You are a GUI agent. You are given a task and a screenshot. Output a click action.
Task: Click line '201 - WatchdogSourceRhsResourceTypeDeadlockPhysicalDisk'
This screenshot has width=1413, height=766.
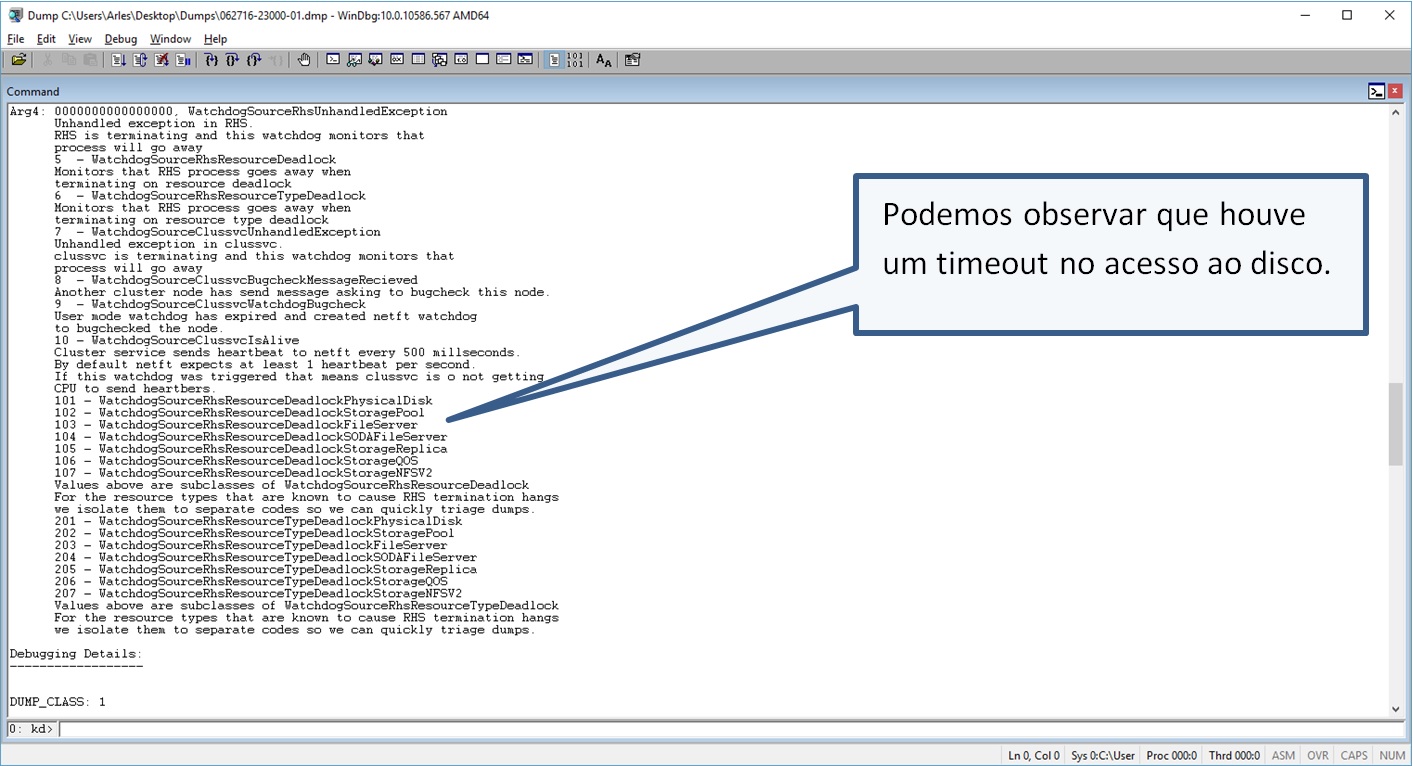tap(258, 521)
